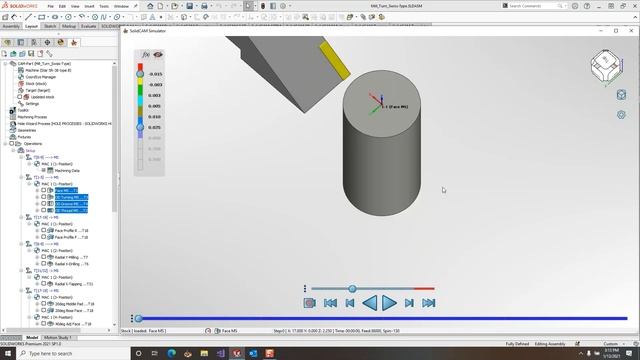The image size is (640, 360).
Task: Click the isometric view box icon in simulator
Action: 621,95
